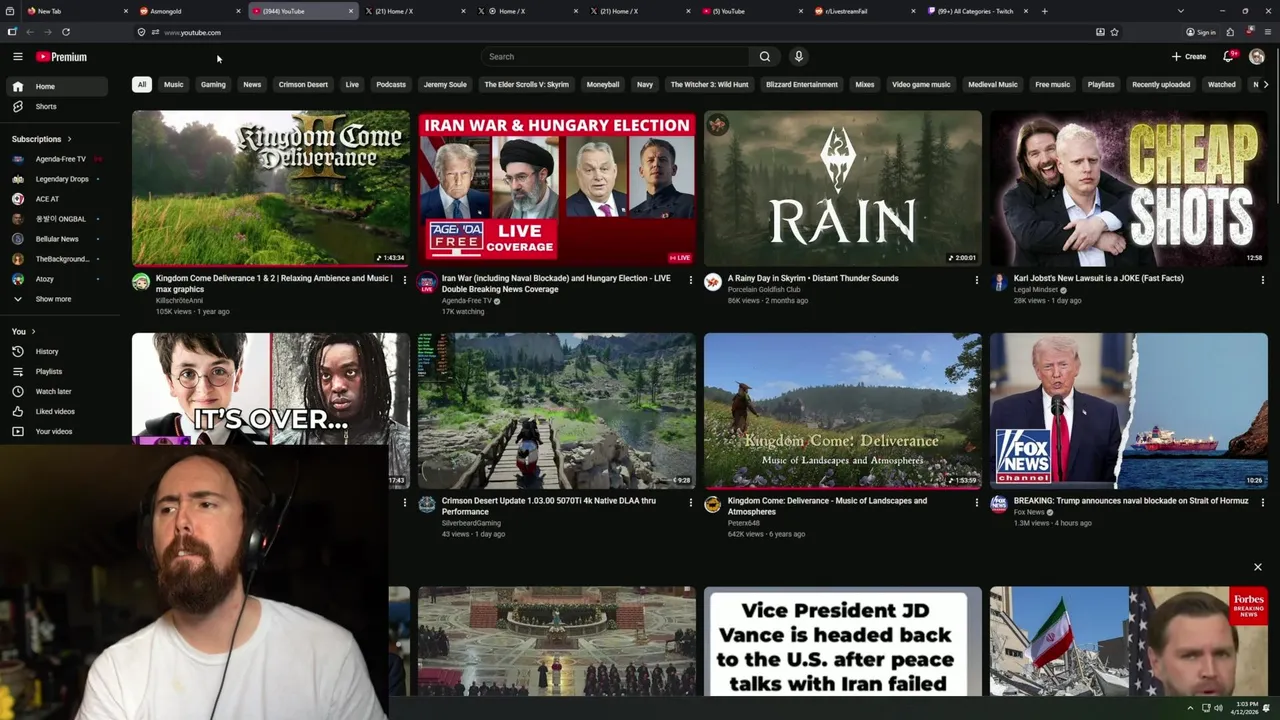Click Sign in in browser toolbar
The image size is (1280, 720).
click(x=1201, y=32)
